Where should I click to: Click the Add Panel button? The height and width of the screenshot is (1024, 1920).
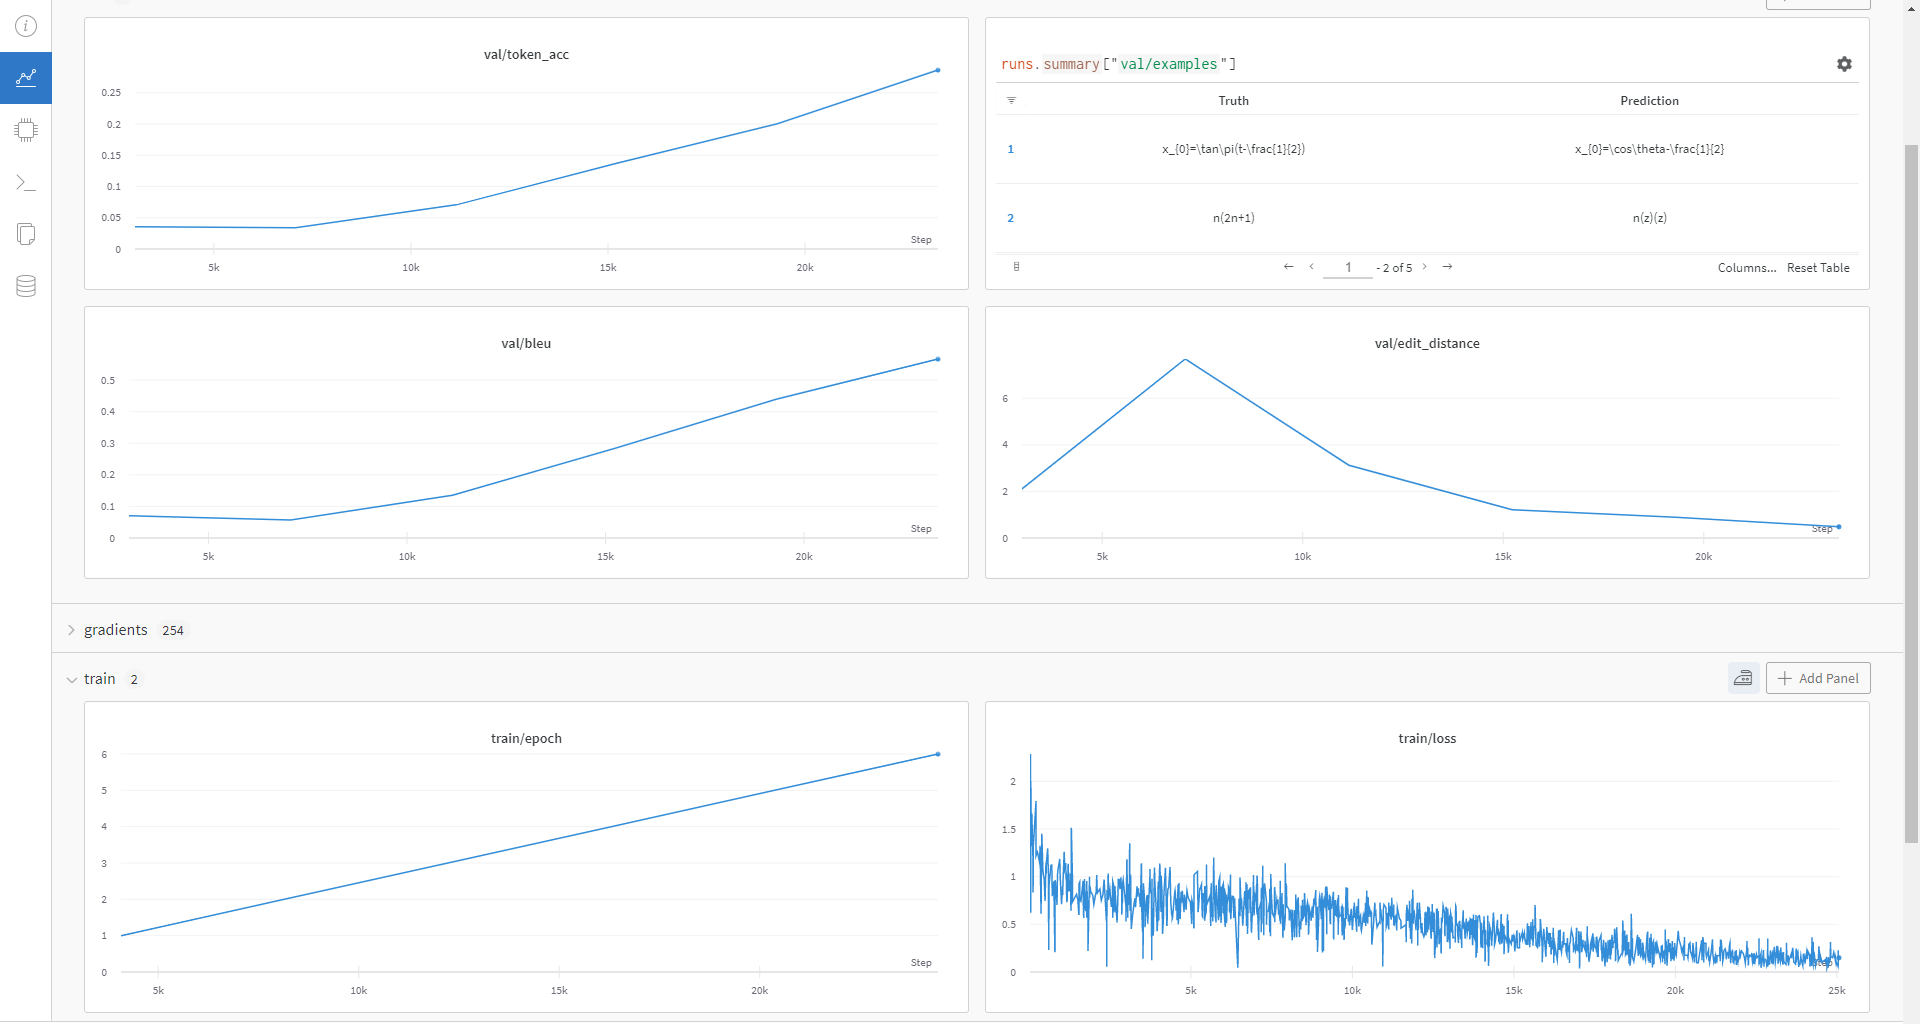coord(1818,678)
